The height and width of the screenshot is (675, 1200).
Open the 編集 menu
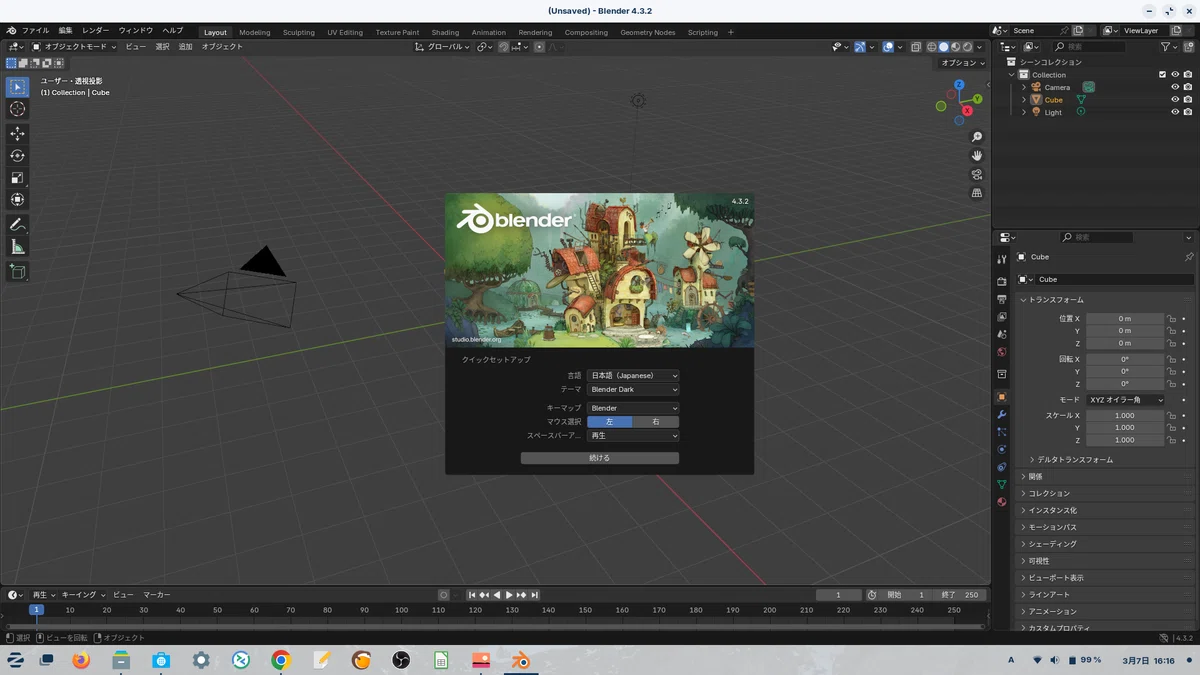(65, 31)
